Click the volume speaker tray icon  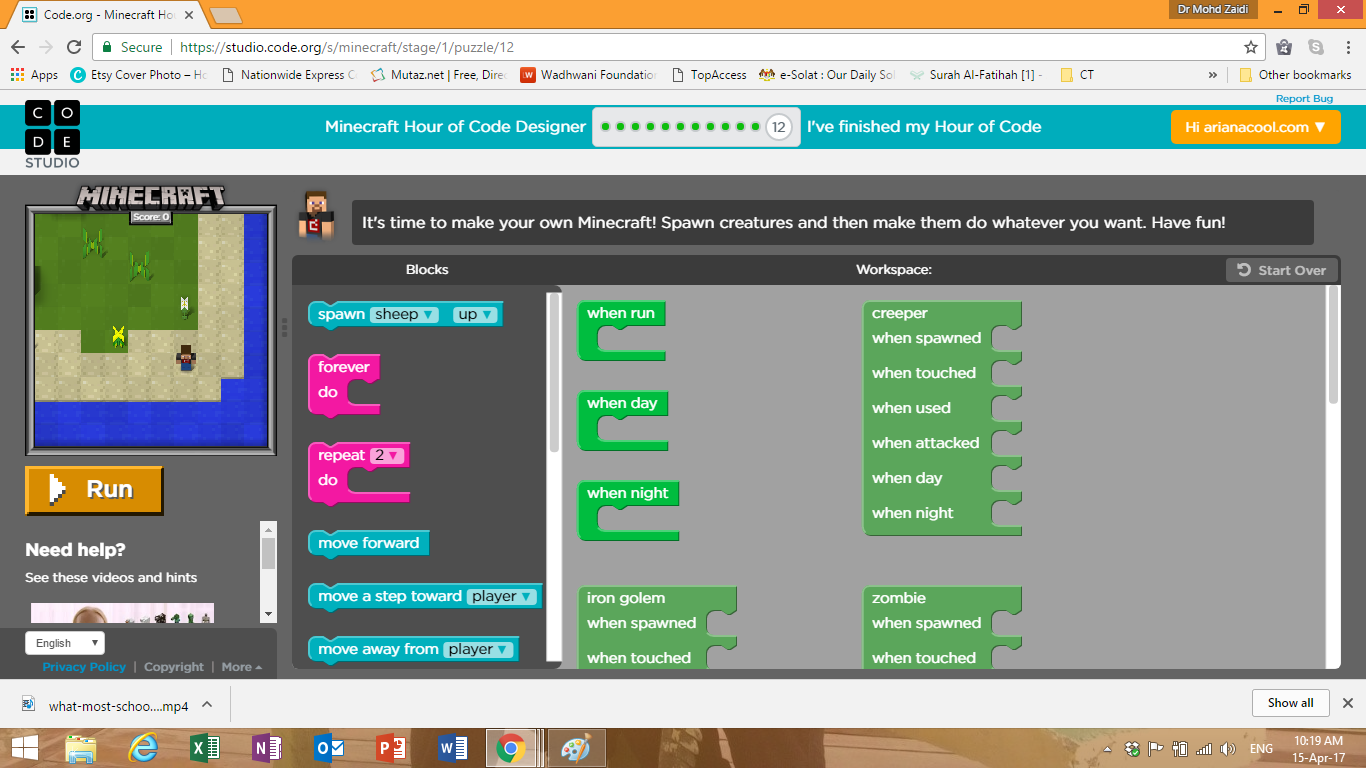coord(1228,749)
